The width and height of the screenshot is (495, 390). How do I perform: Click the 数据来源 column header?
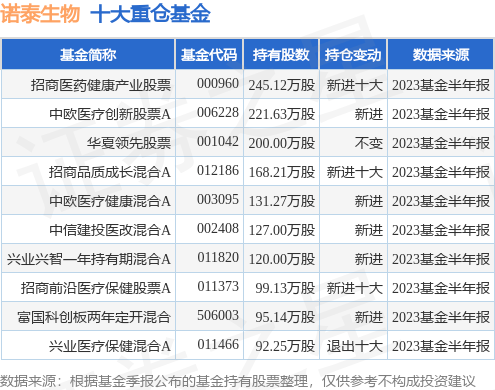coord(441,55)
